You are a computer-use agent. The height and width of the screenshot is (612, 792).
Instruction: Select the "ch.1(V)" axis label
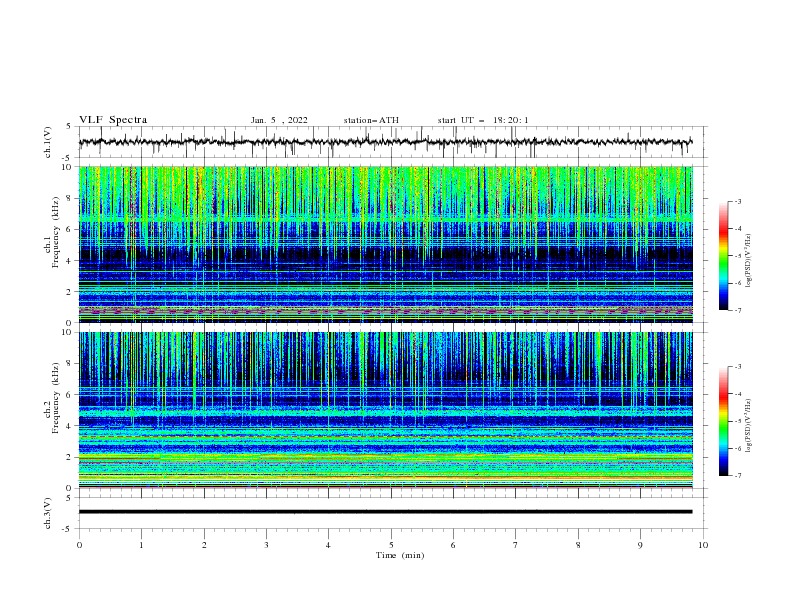coord(48,142)
